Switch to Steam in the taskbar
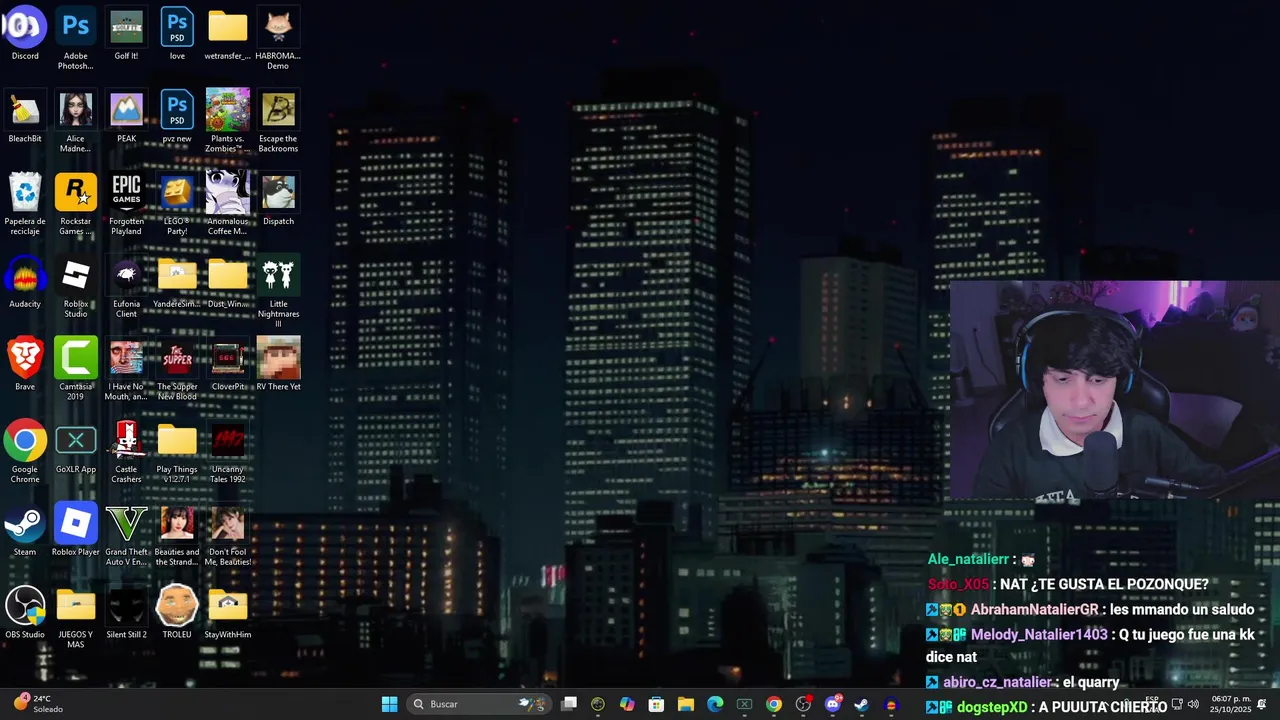Image resolution: width=1280 pixels, height=720 pixels. [861, 704]
